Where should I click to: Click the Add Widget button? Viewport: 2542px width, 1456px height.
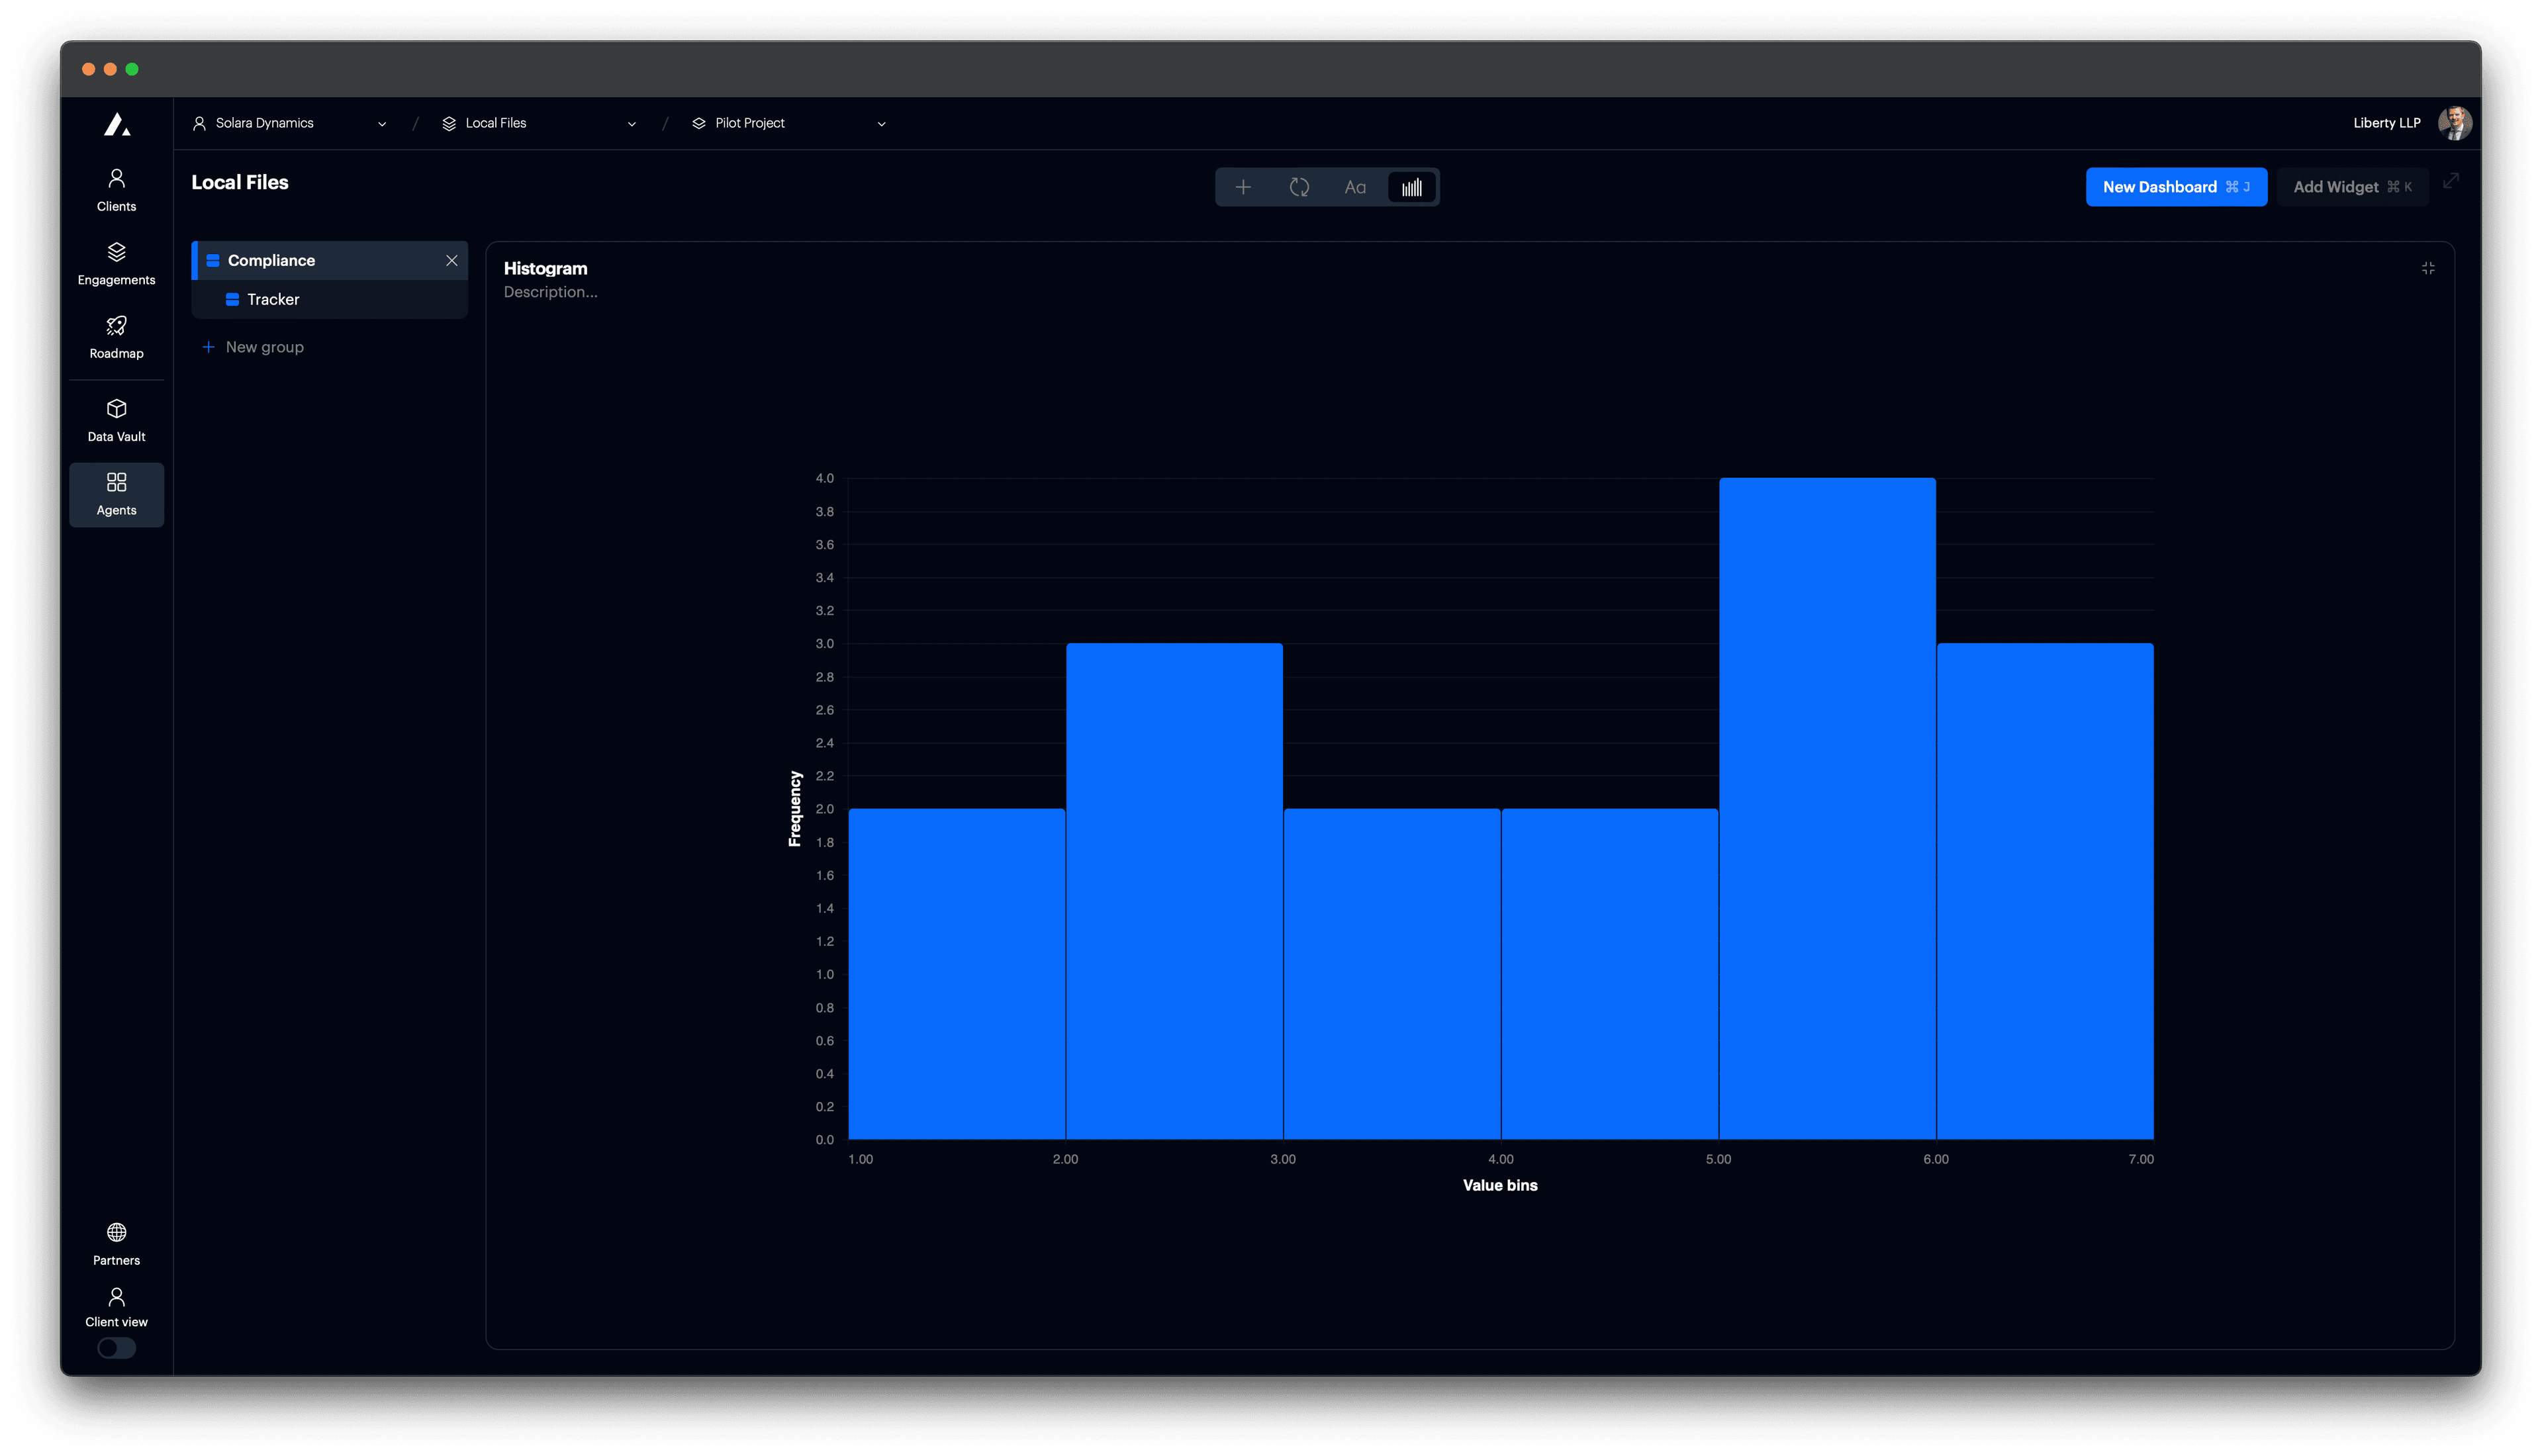(2351, 187)
